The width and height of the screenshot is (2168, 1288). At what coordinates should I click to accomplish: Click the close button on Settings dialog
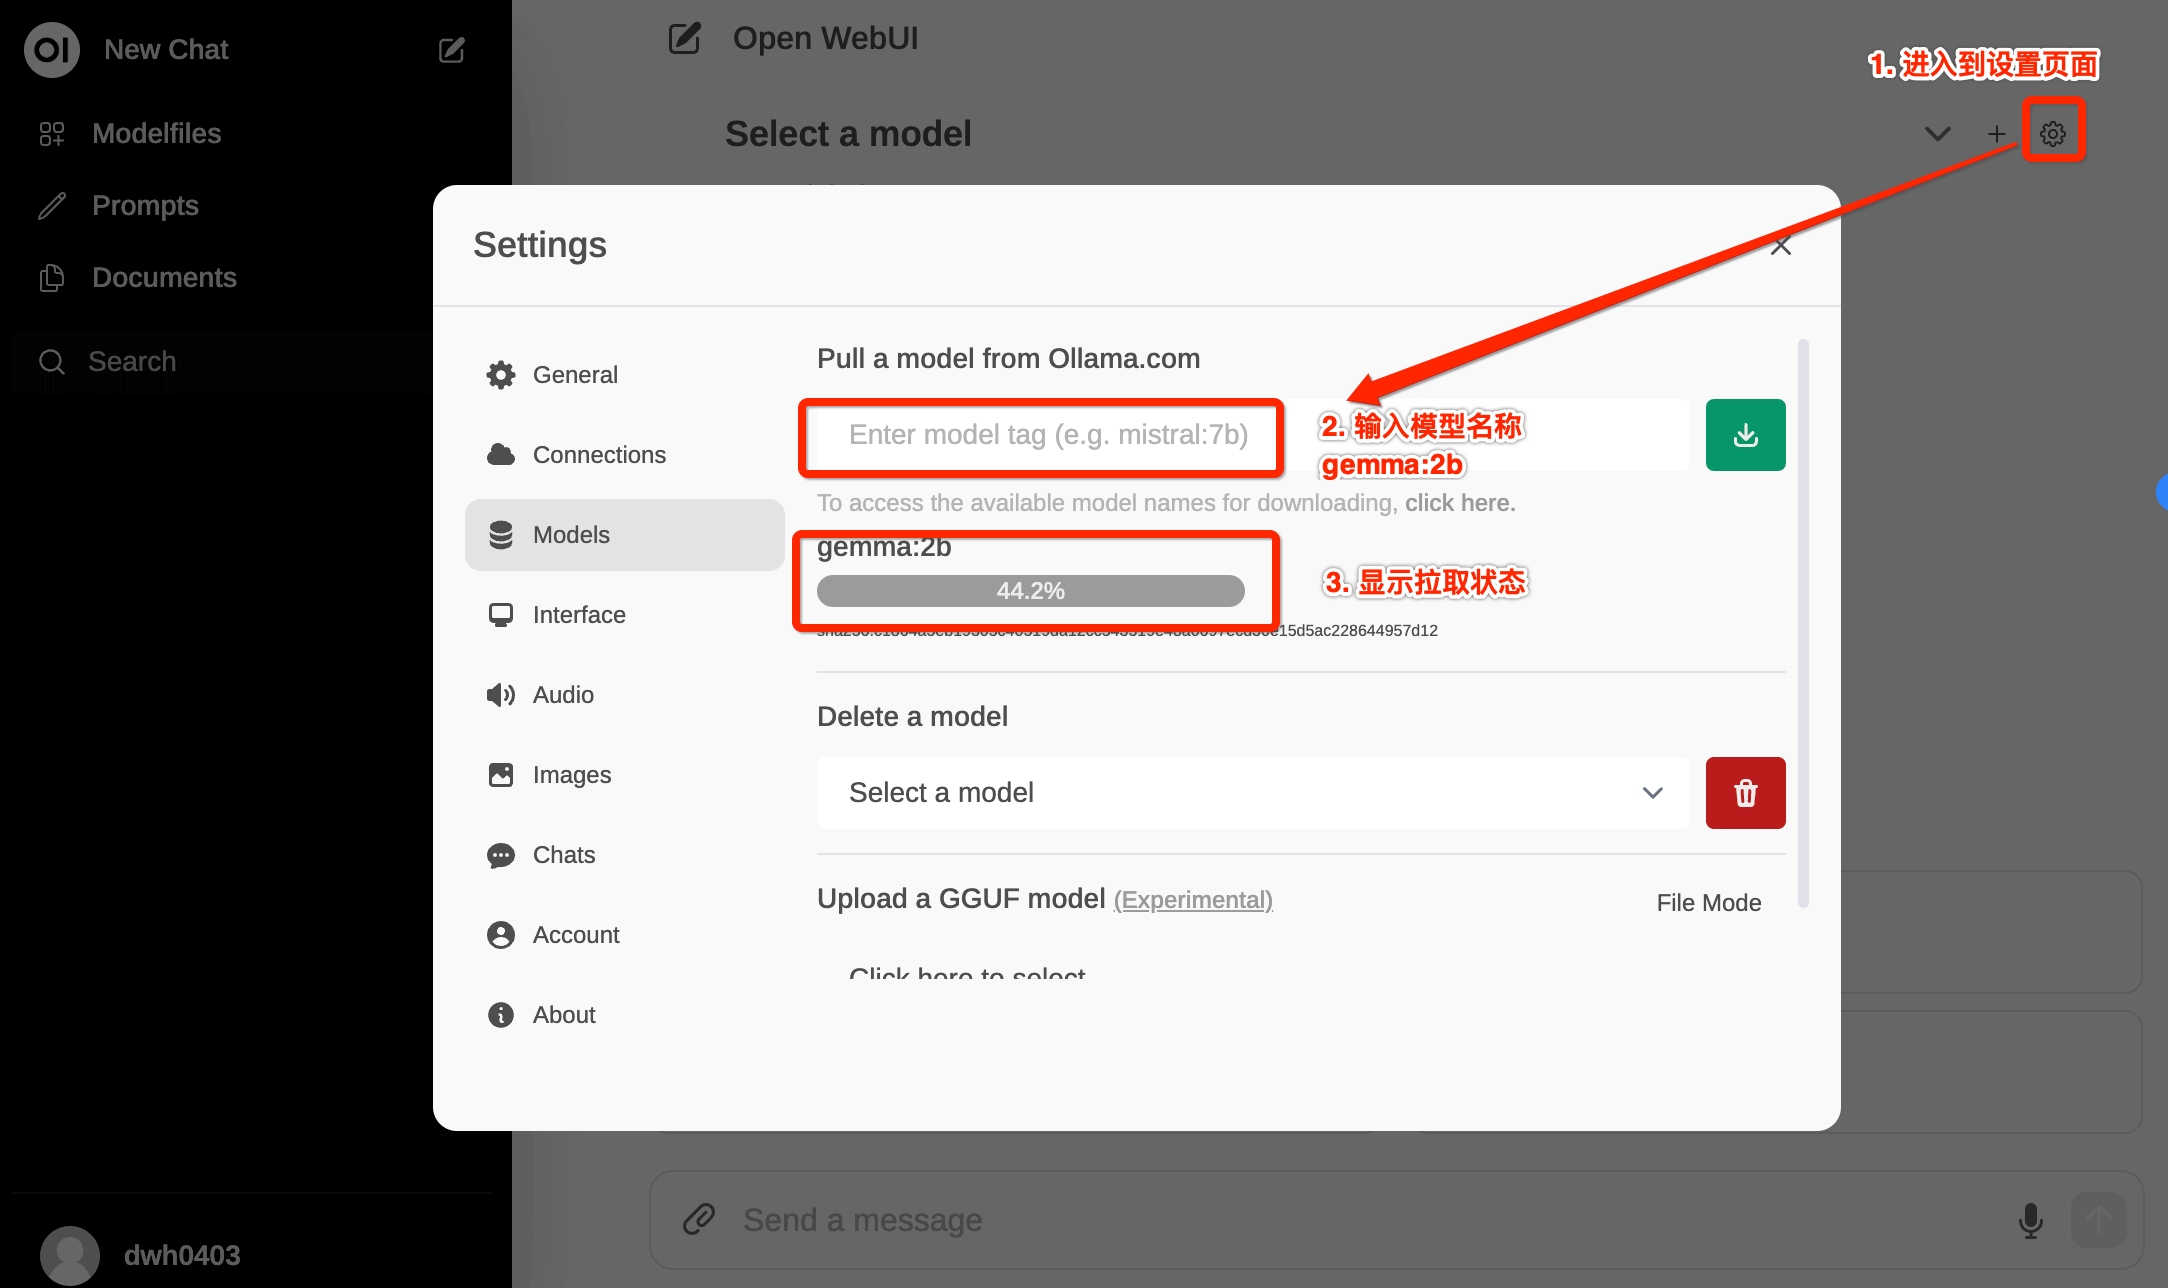1782,247
